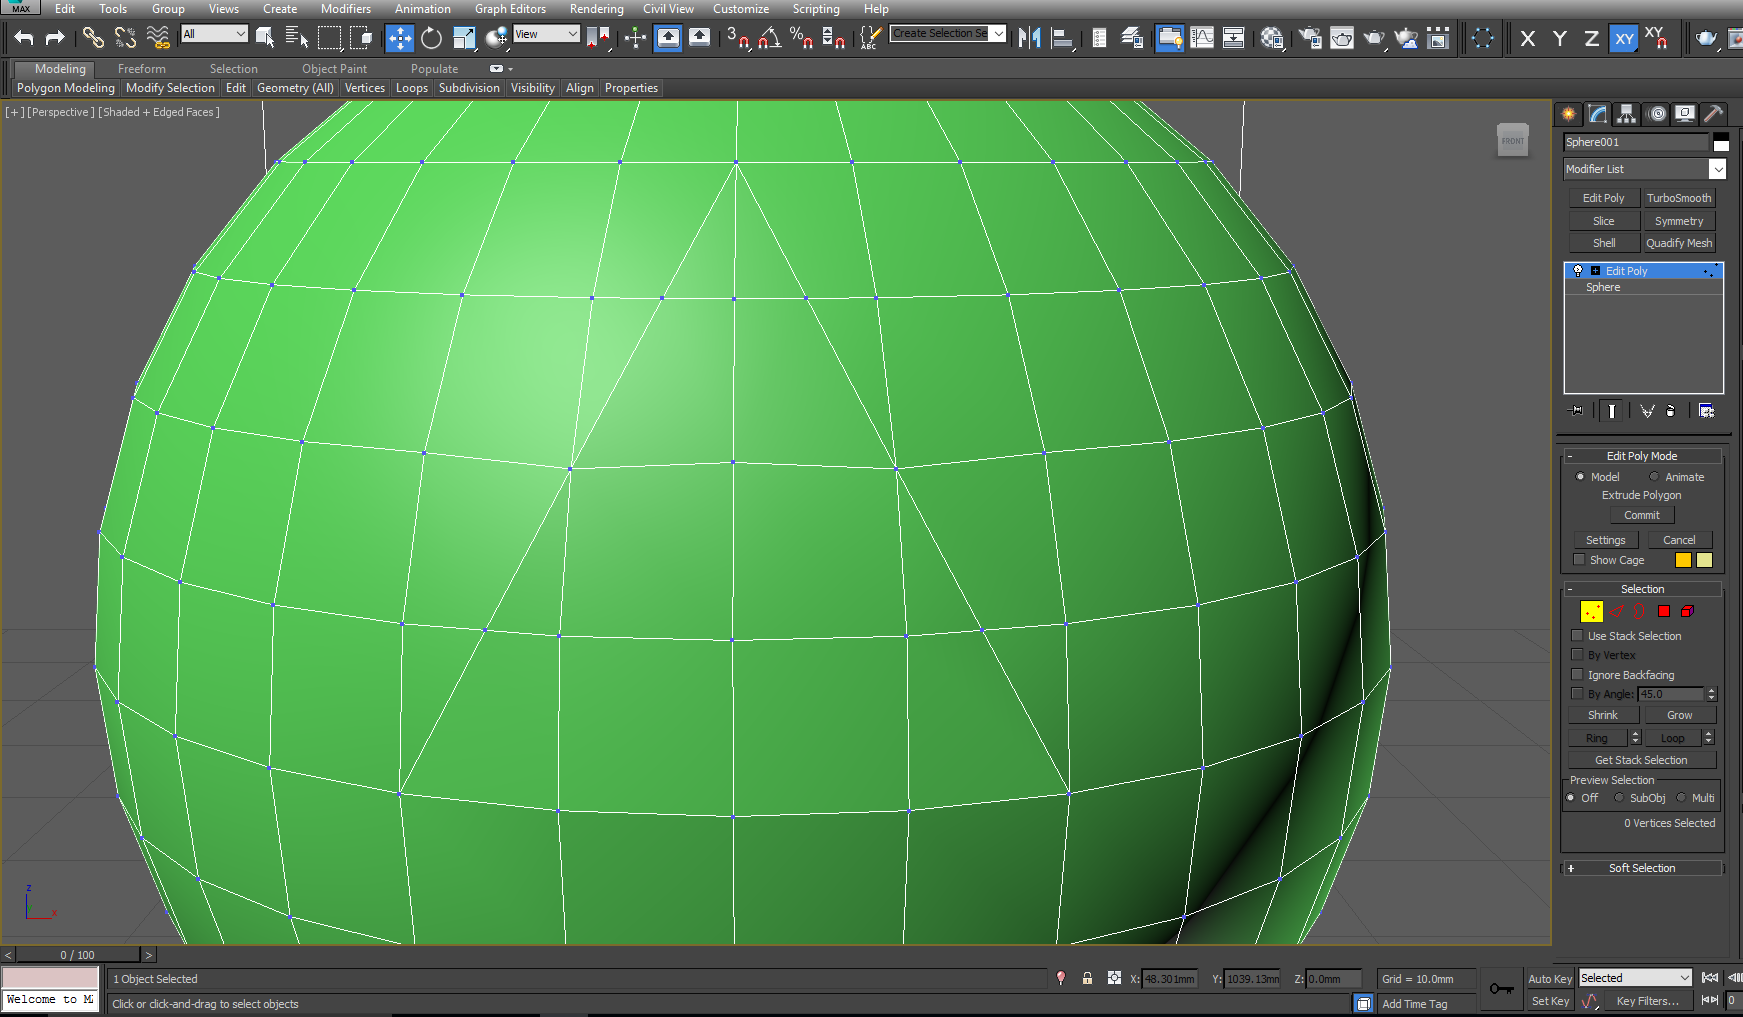Activate the Rotate tool

pyautogui.click(x=430, y=37)
